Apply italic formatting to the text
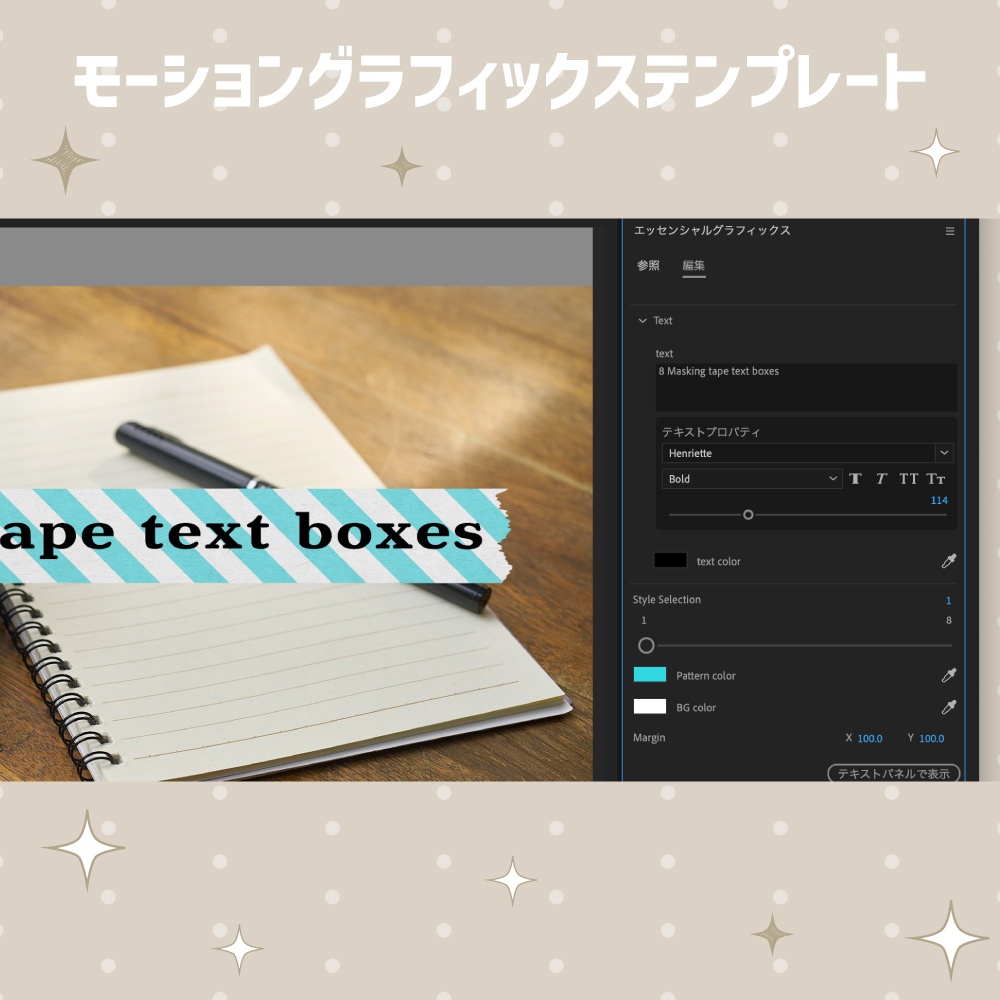 881,478
